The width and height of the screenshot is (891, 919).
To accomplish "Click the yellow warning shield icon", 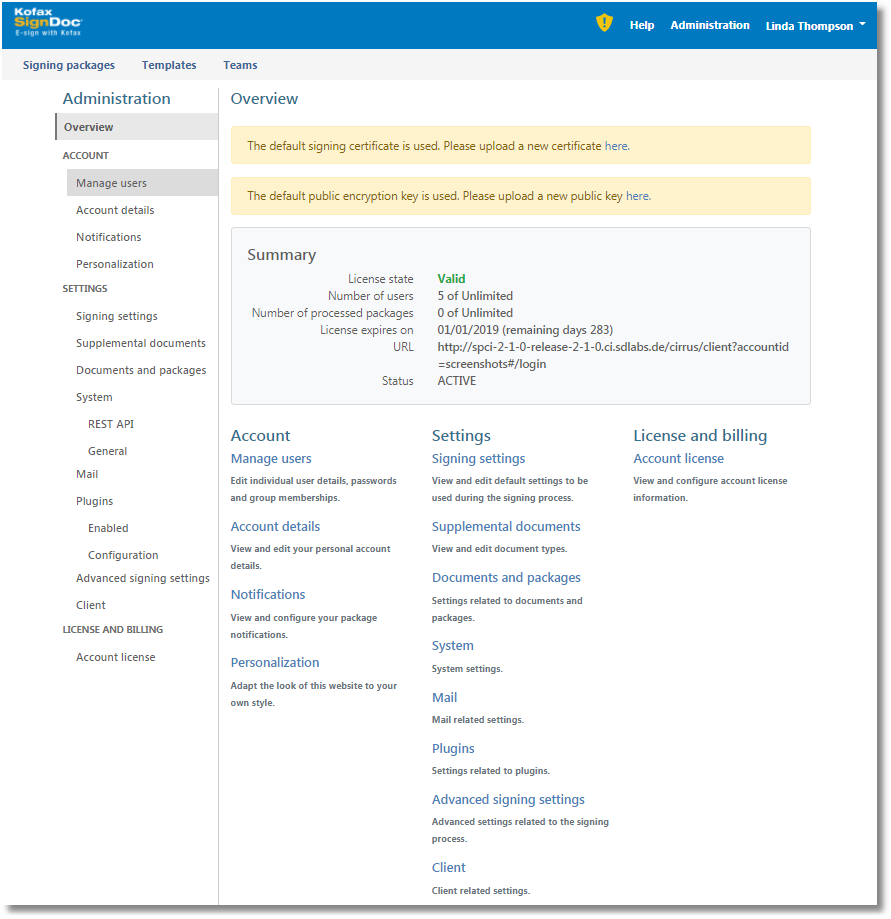I will click(x=604, y=23).
